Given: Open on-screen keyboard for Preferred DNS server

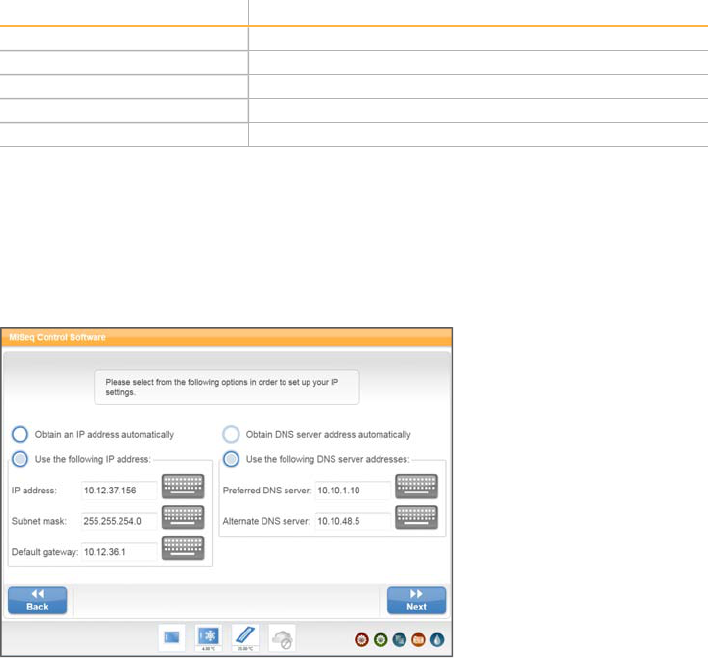Looking at the screenshot, I should point(416,486).
